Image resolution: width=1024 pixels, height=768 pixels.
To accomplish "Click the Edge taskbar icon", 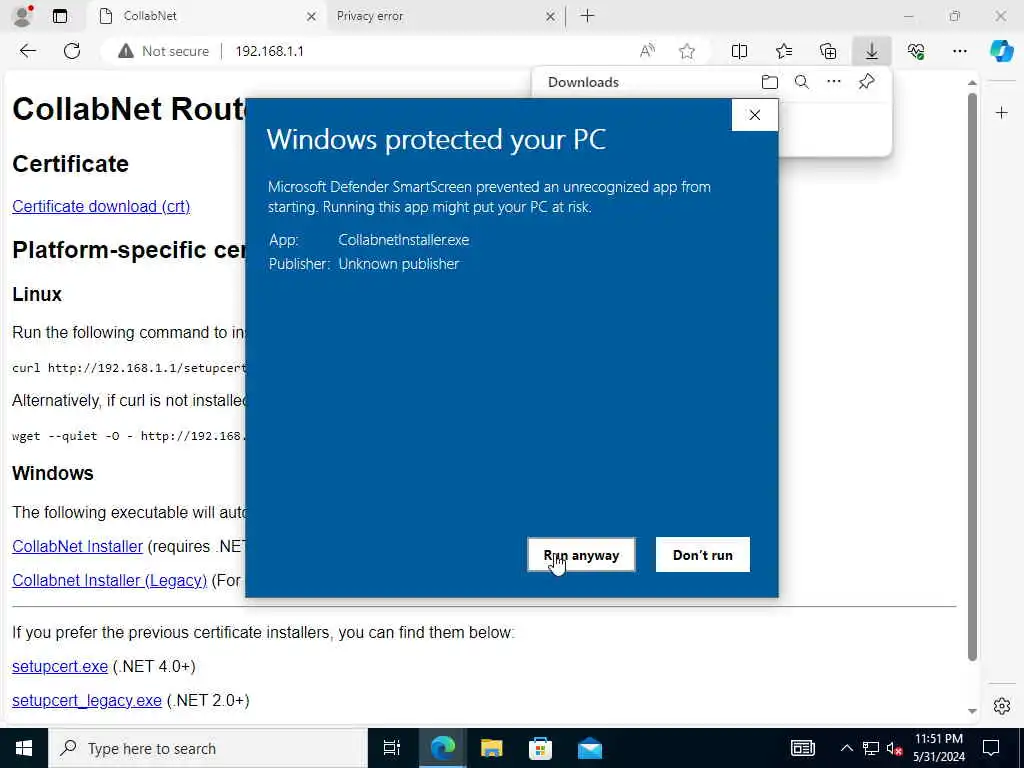I will (x=443, y=748).
